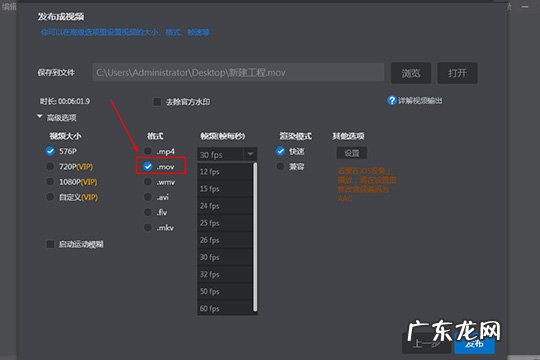Click the blue 发布 publish button
The width and height of the screenshot is (540, 360).
[475, 343]
